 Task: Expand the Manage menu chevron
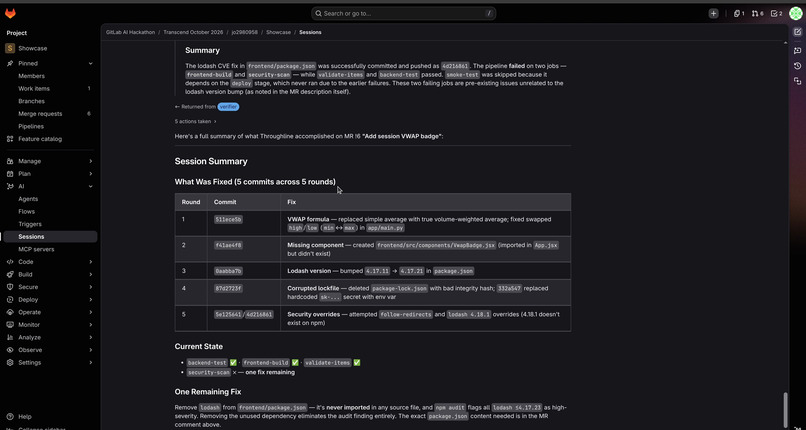click(90, 161)
